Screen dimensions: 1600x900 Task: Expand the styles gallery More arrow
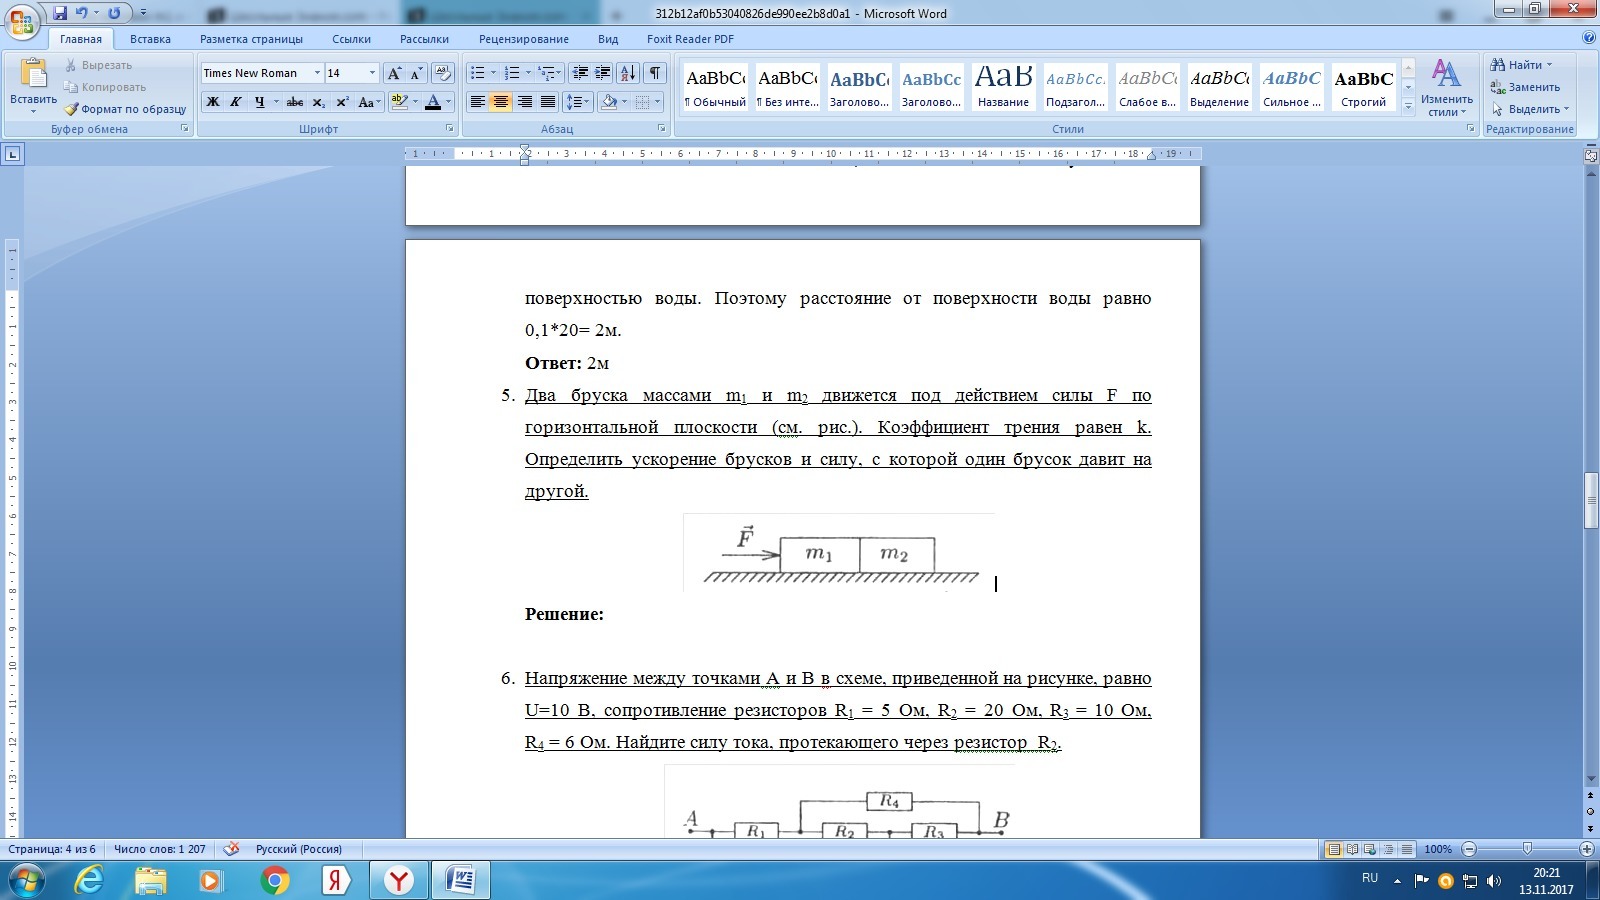pos(1408,107)
